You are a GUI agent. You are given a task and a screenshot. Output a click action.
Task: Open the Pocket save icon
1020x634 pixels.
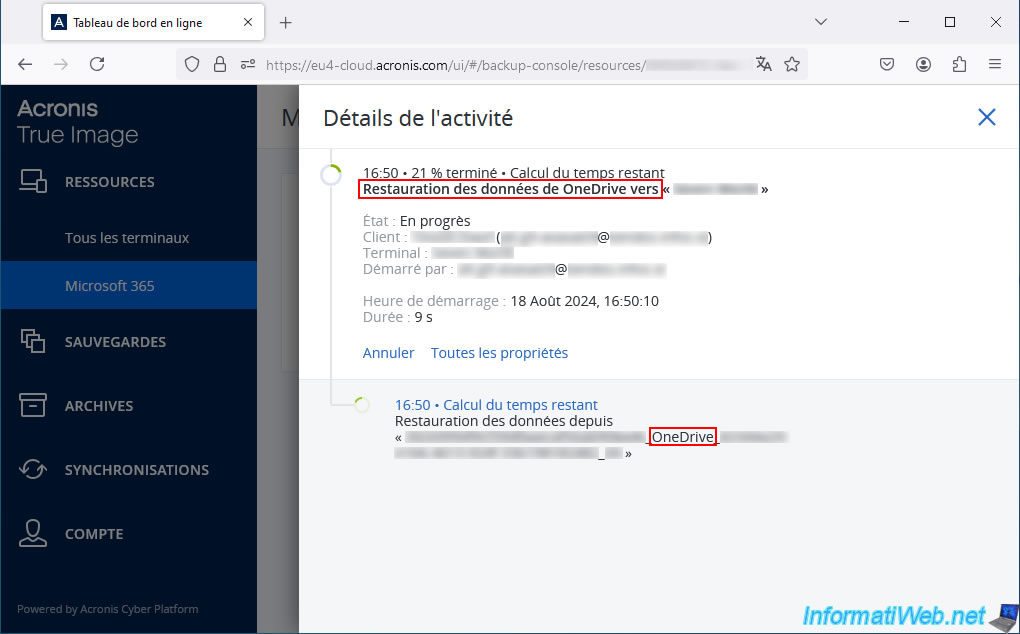[887, 64]
